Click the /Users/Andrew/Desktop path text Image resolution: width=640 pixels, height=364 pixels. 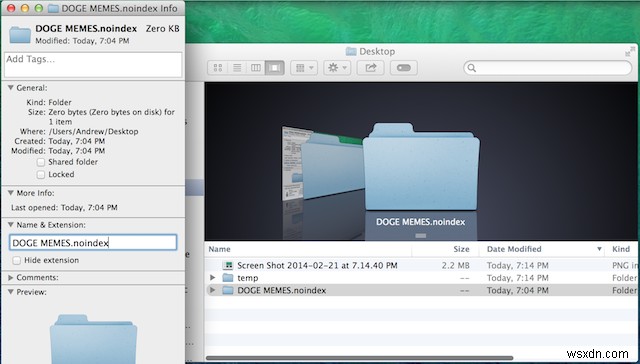pyautogui.click(x=93, y=131)
